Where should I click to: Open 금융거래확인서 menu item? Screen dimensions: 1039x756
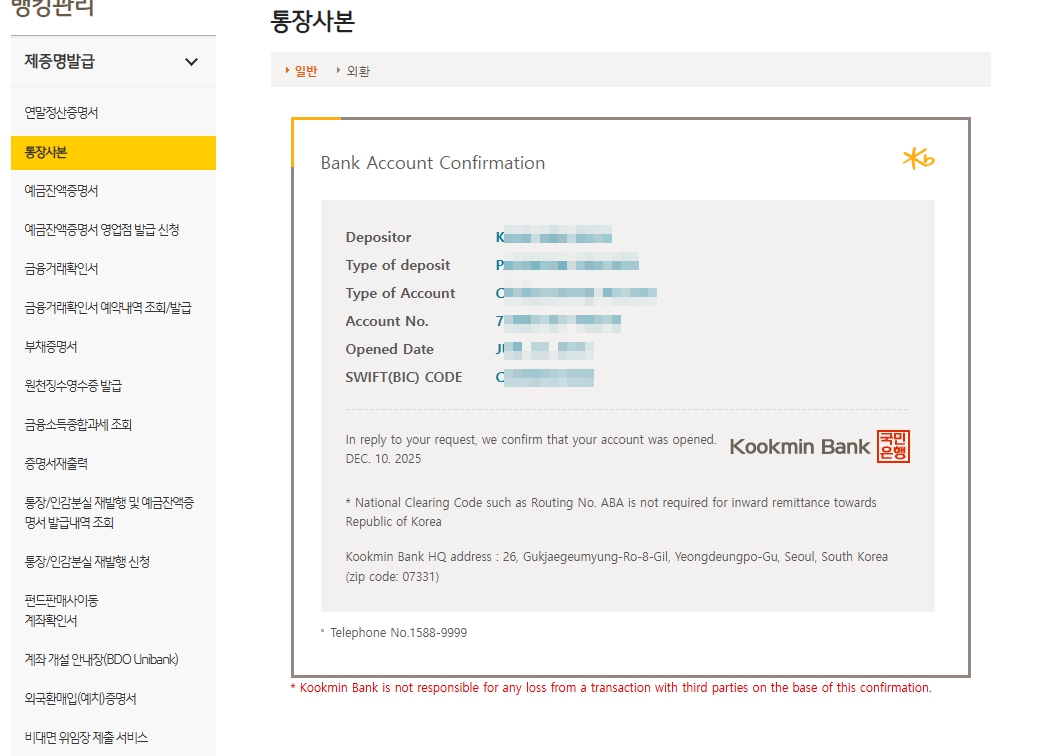pyautogui.click(x=62, y=269)
